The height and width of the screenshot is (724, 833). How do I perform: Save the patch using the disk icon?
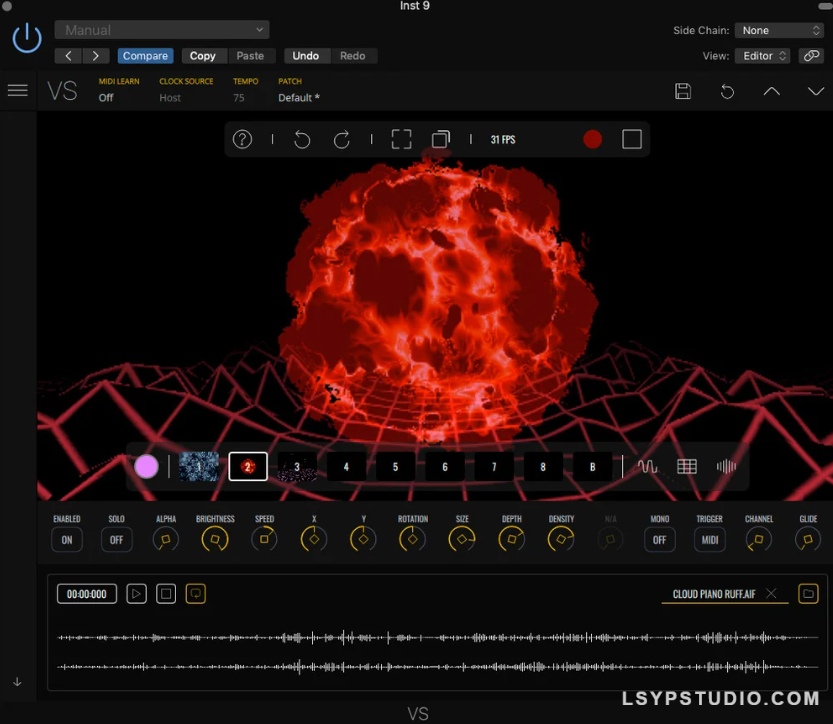[x=683, y=91]
